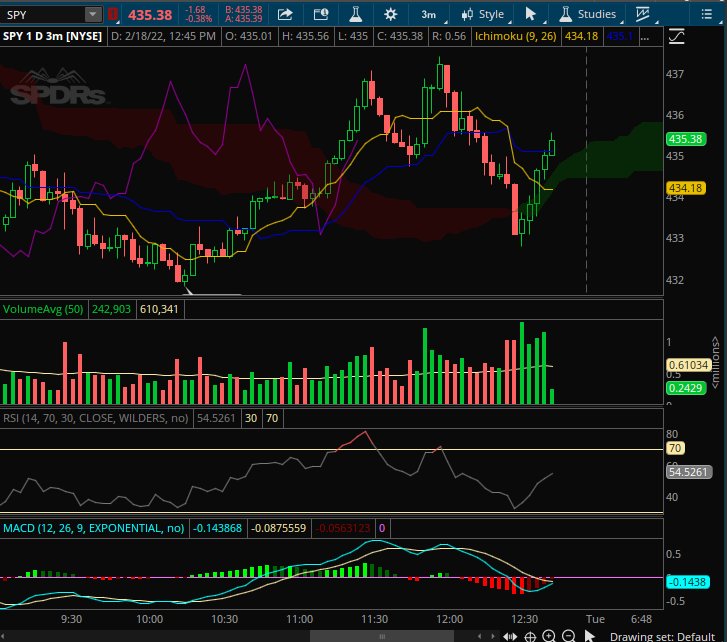The width and height of the screenshot is (727, 642).
Task: Click the bottom pointer cursor icon
Action: [x=589, y=636]
